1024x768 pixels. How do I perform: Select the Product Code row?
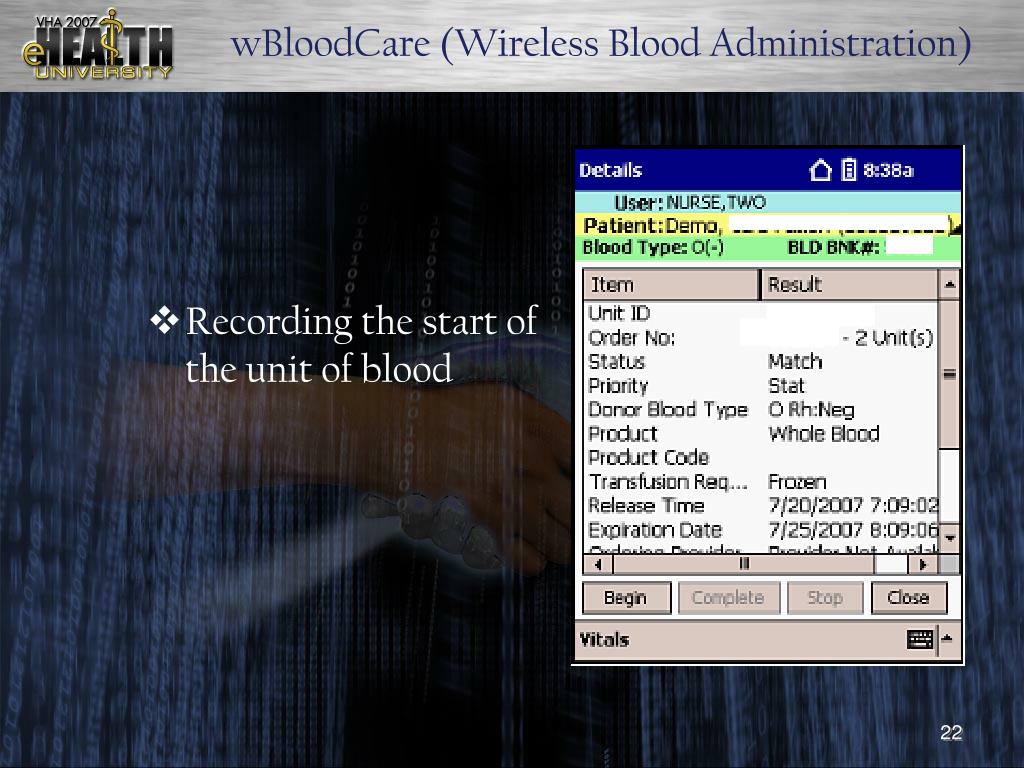point(761,458)
